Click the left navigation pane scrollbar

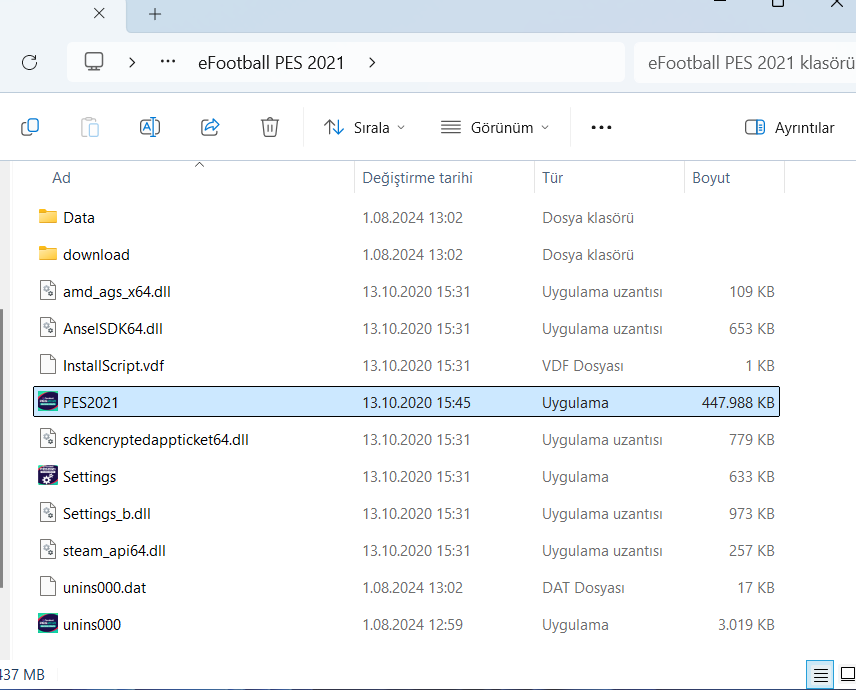coord(2,448)
